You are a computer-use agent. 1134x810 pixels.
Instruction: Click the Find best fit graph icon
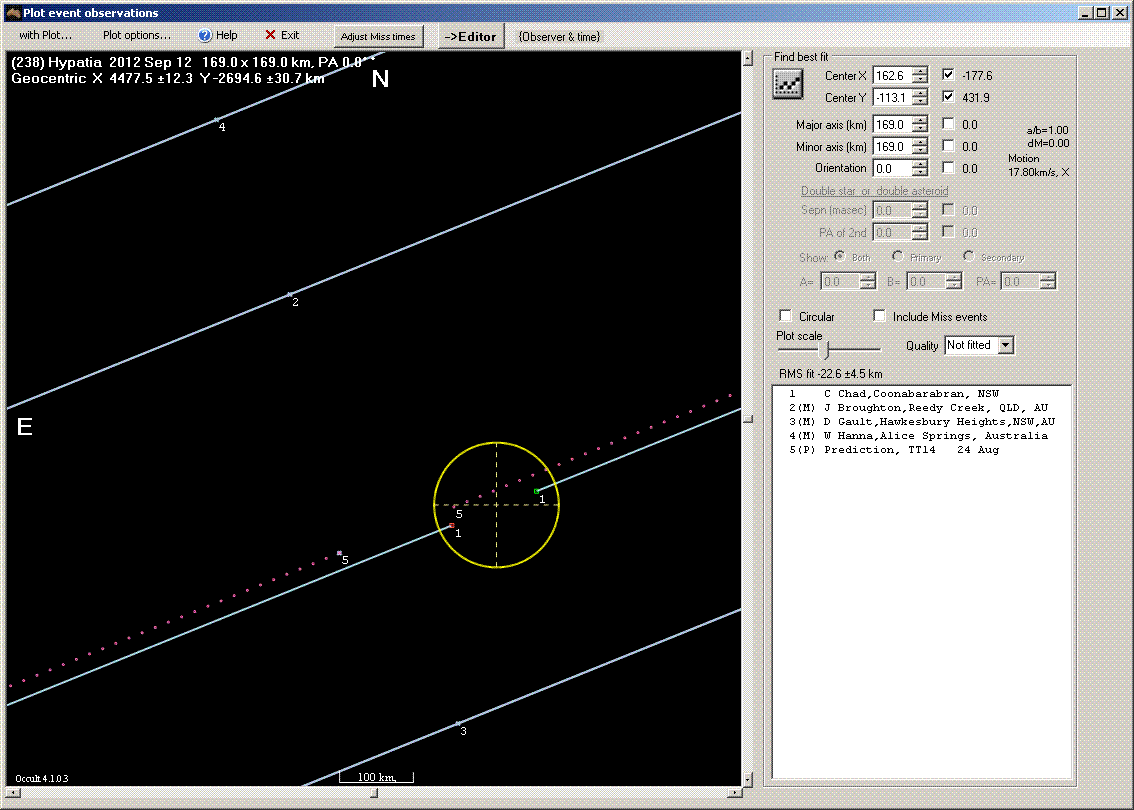(788, 83)
